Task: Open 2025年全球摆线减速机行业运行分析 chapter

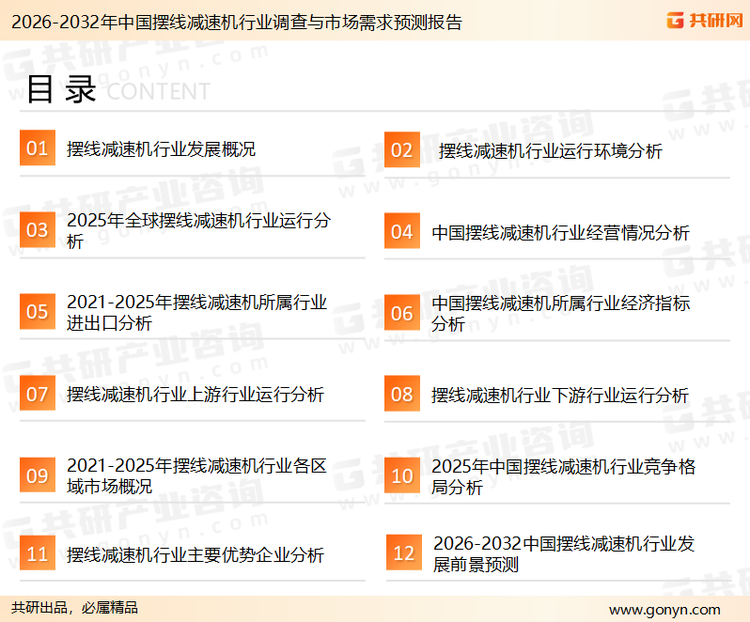Action: pos(197,231)
